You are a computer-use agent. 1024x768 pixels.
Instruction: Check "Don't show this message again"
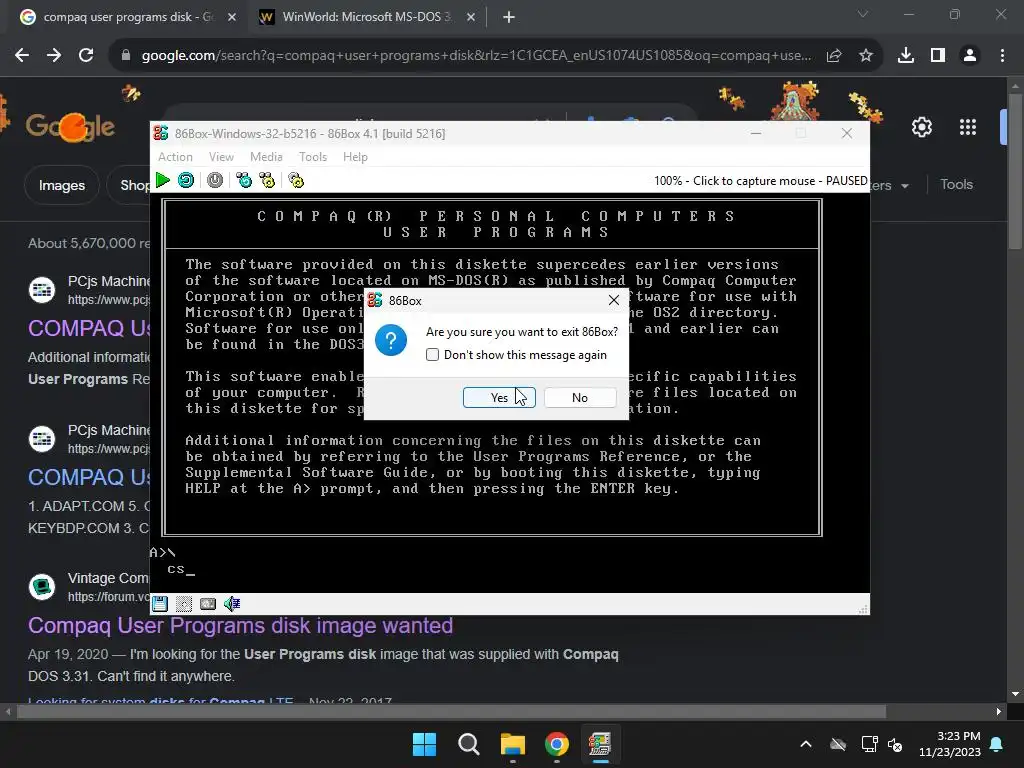(432, 355)
